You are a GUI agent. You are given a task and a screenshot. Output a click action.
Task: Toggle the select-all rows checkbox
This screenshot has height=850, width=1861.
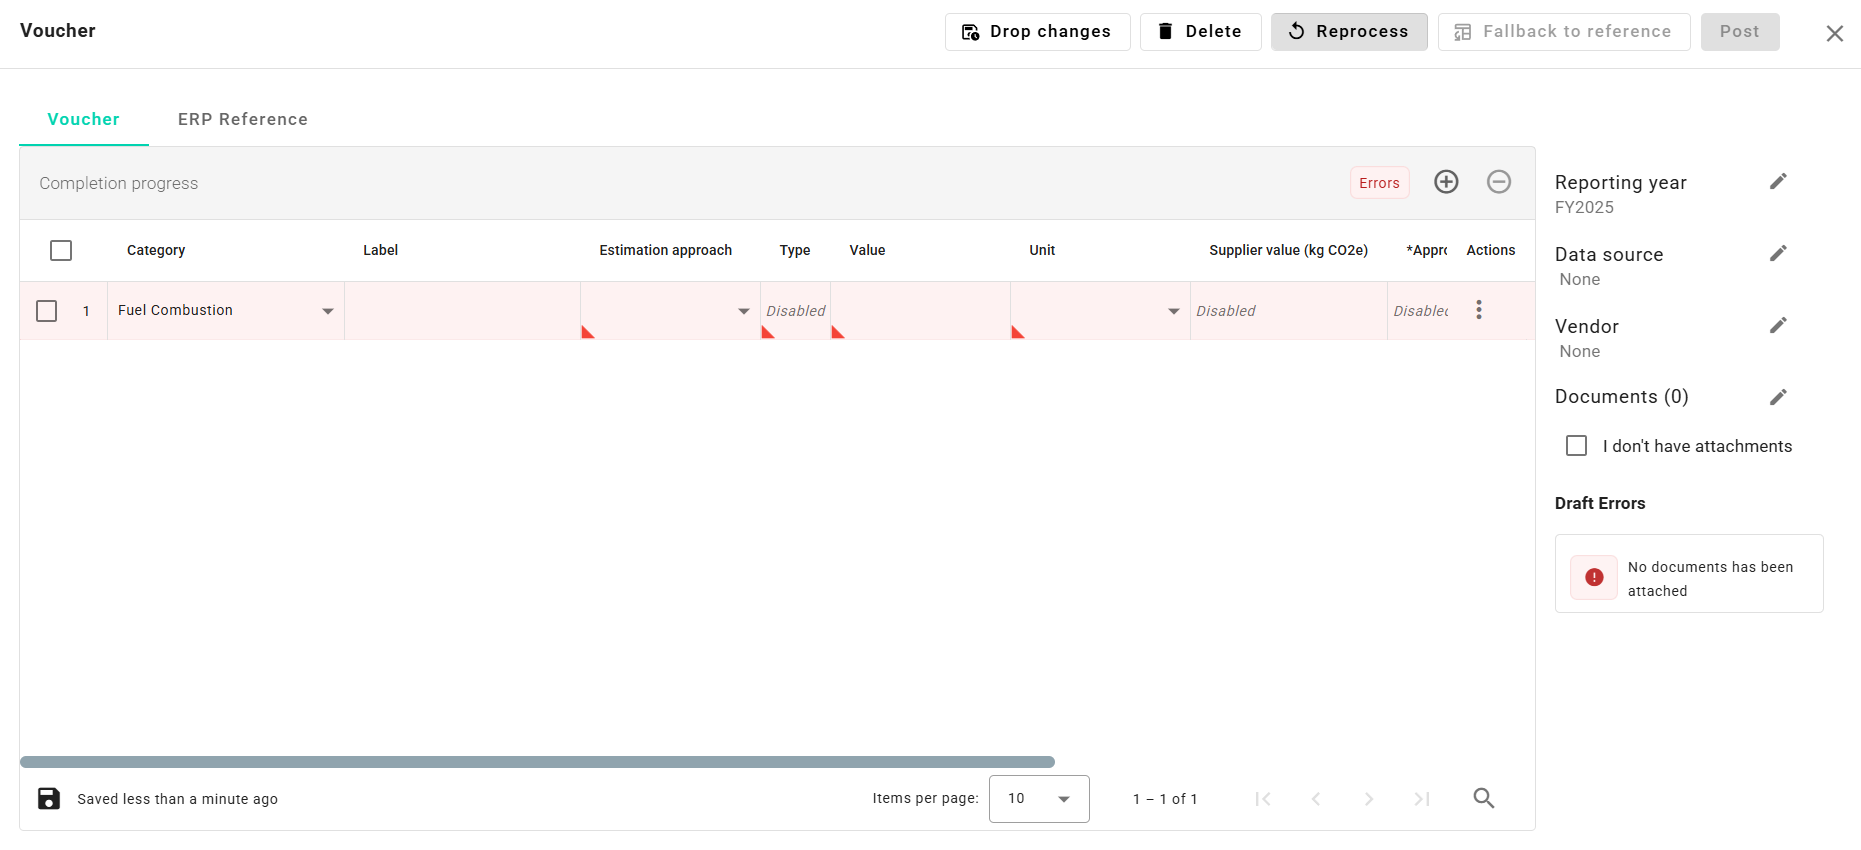click(61, 250)
